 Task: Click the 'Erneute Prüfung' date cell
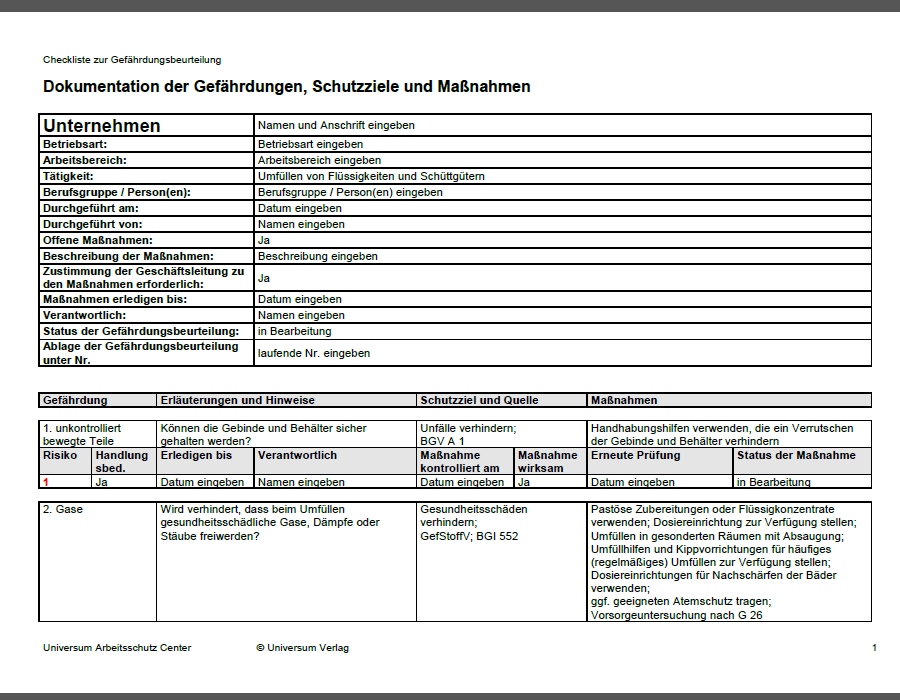pos(660,482)
